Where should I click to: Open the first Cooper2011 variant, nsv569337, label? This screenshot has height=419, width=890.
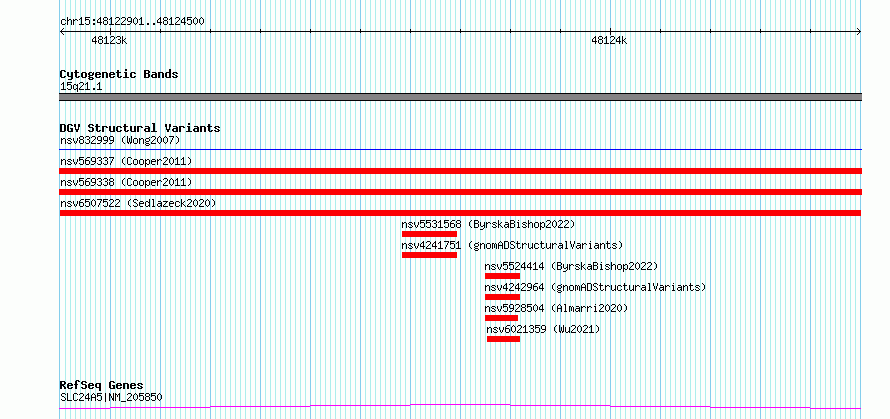point(126,161)
